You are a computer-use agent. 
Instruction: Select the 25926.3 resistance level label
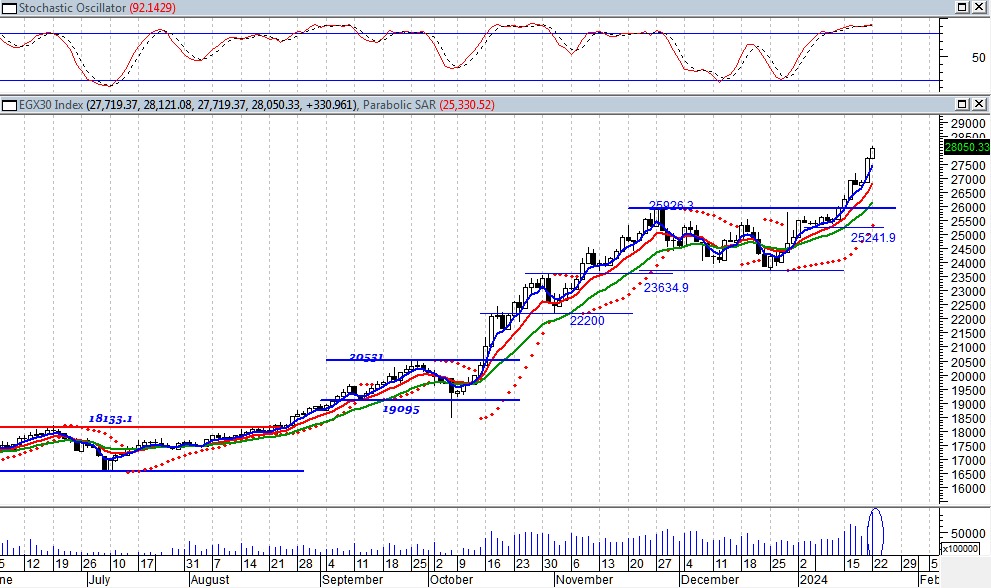[671, 205]
